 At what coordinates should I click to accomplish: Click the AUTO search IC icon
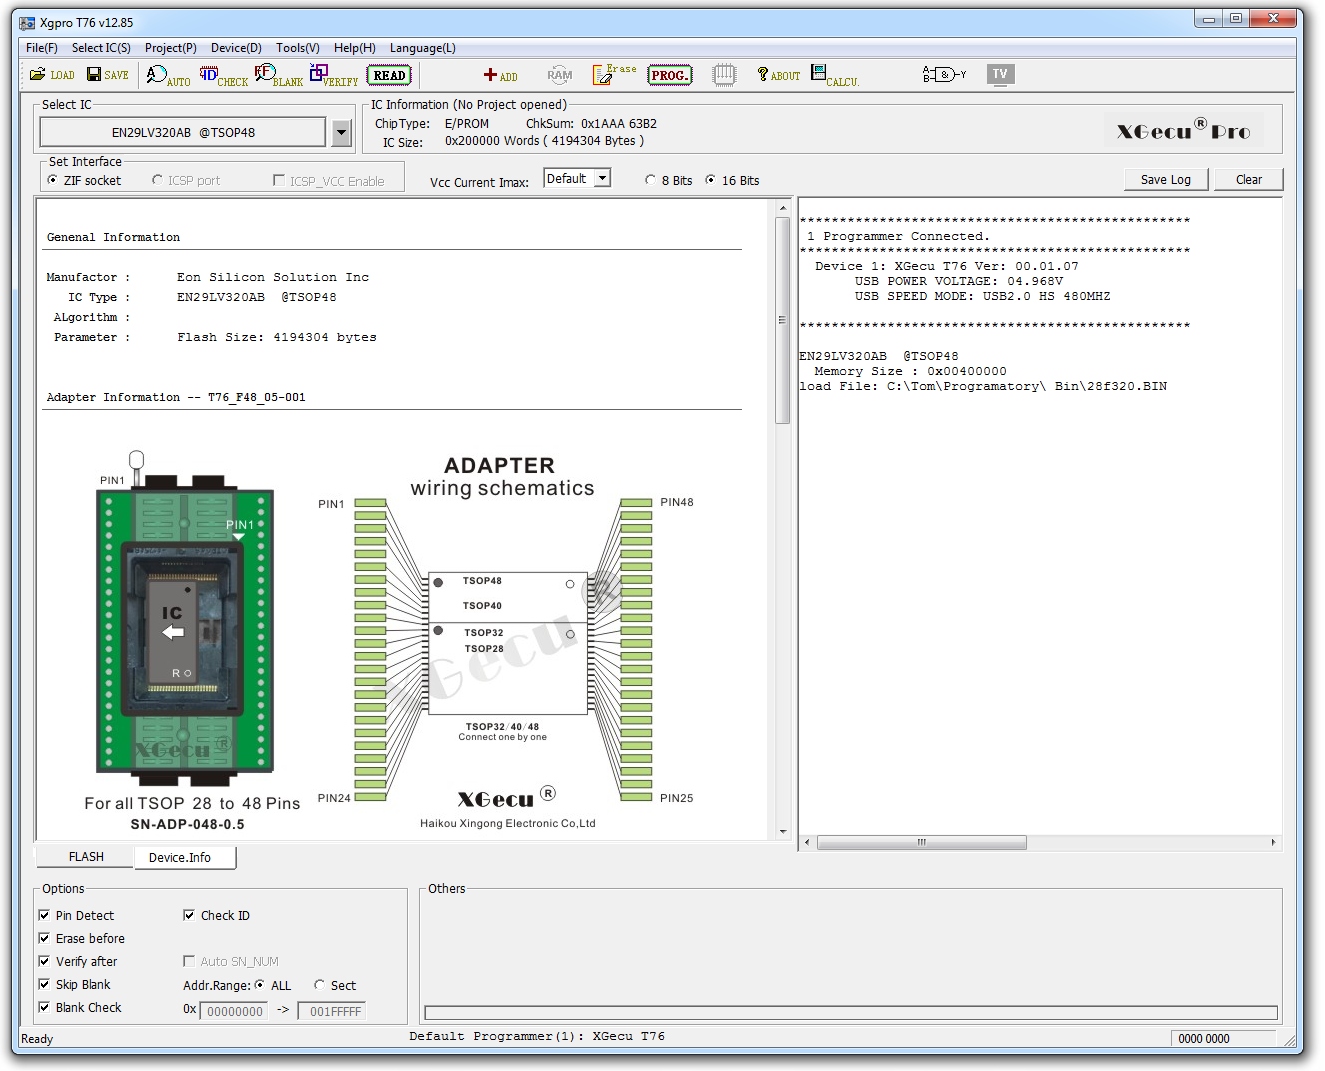168,75
